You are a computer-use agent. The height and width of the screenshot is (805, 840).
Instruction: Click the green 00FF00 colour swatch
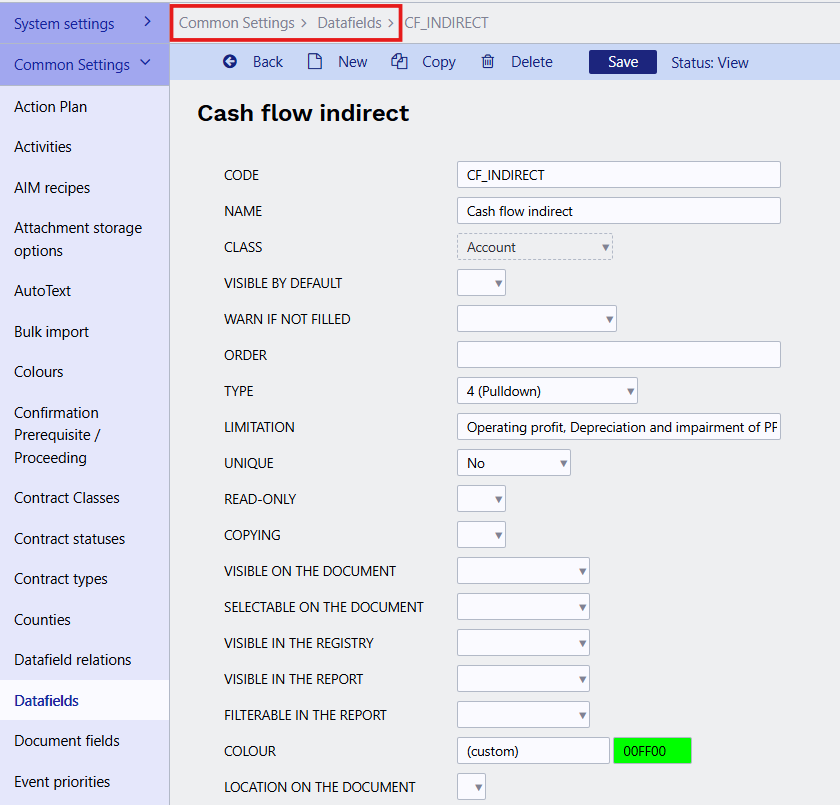652,751
